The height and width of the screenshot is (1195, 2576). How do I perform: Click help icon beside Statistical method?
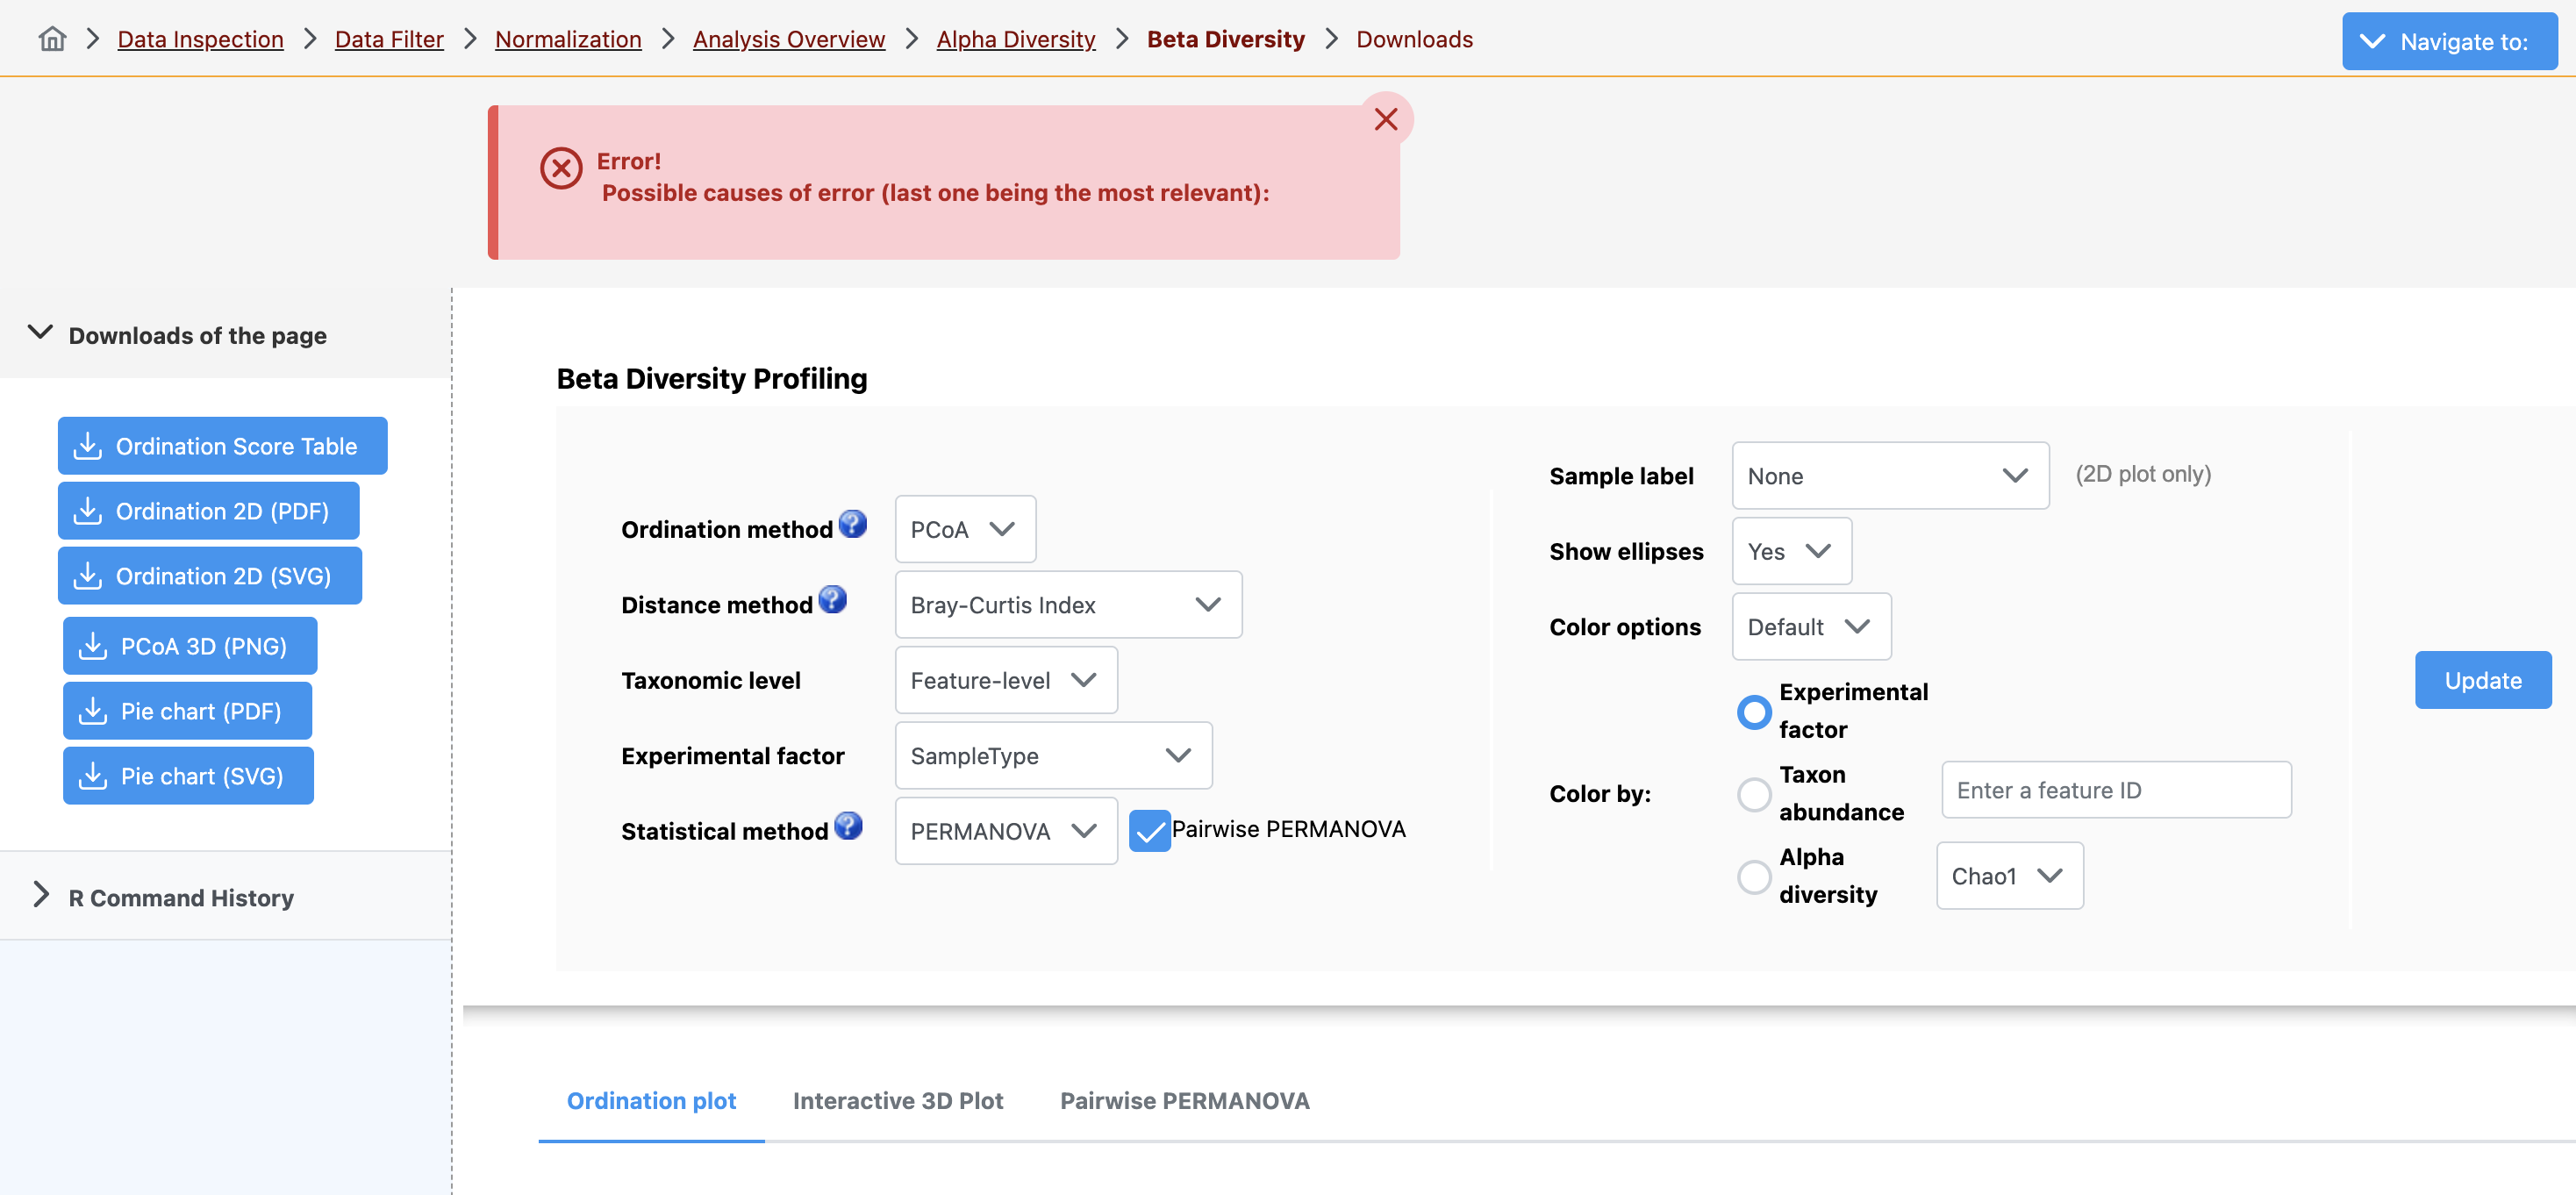(x=848, y=826)
